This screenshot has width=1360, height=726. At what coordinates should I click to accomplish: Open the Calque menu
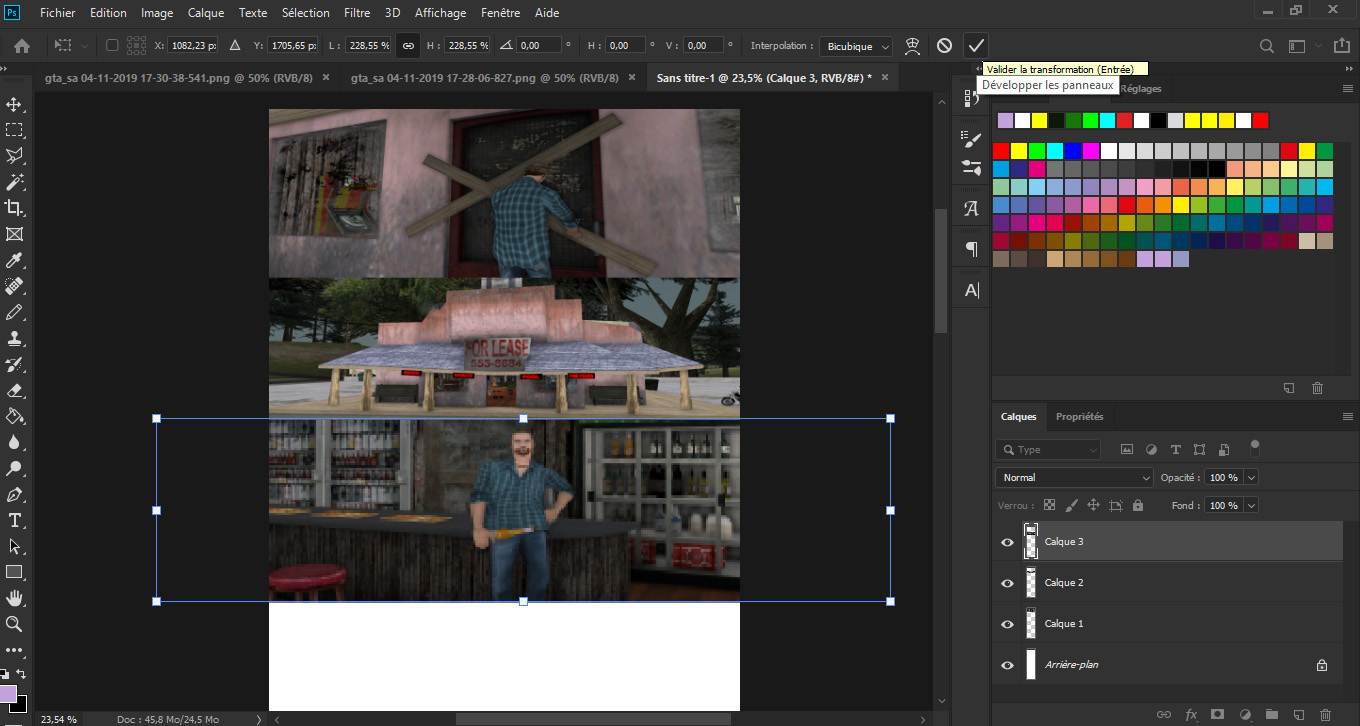(206, 13)
